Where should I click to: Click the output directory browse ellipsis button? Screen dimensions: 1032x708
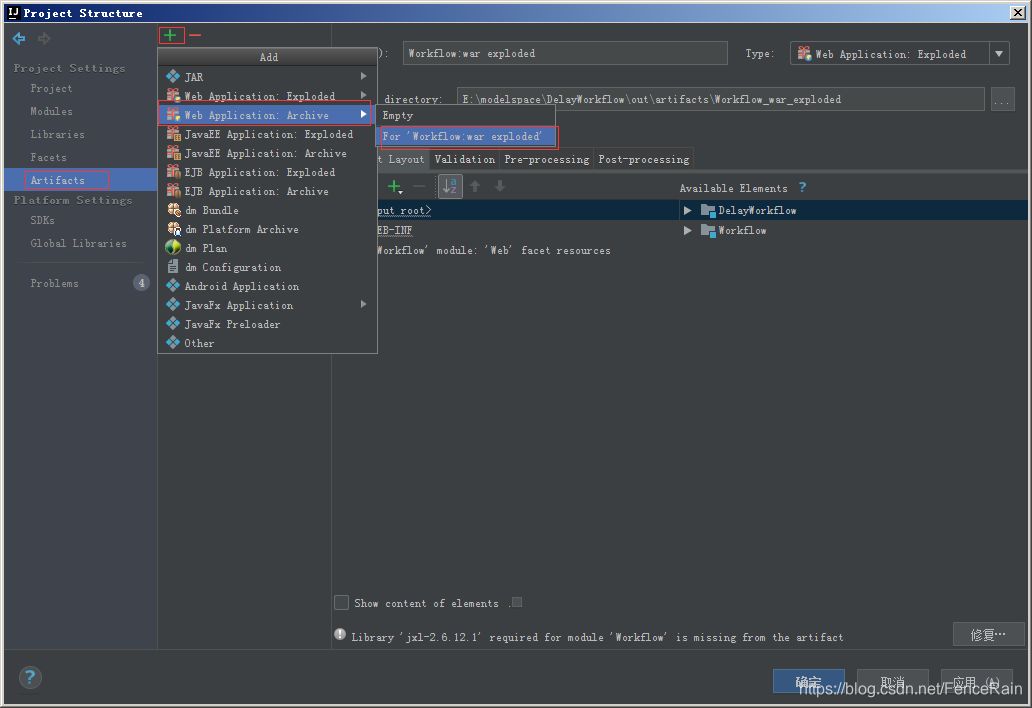tap(1002, 99)
